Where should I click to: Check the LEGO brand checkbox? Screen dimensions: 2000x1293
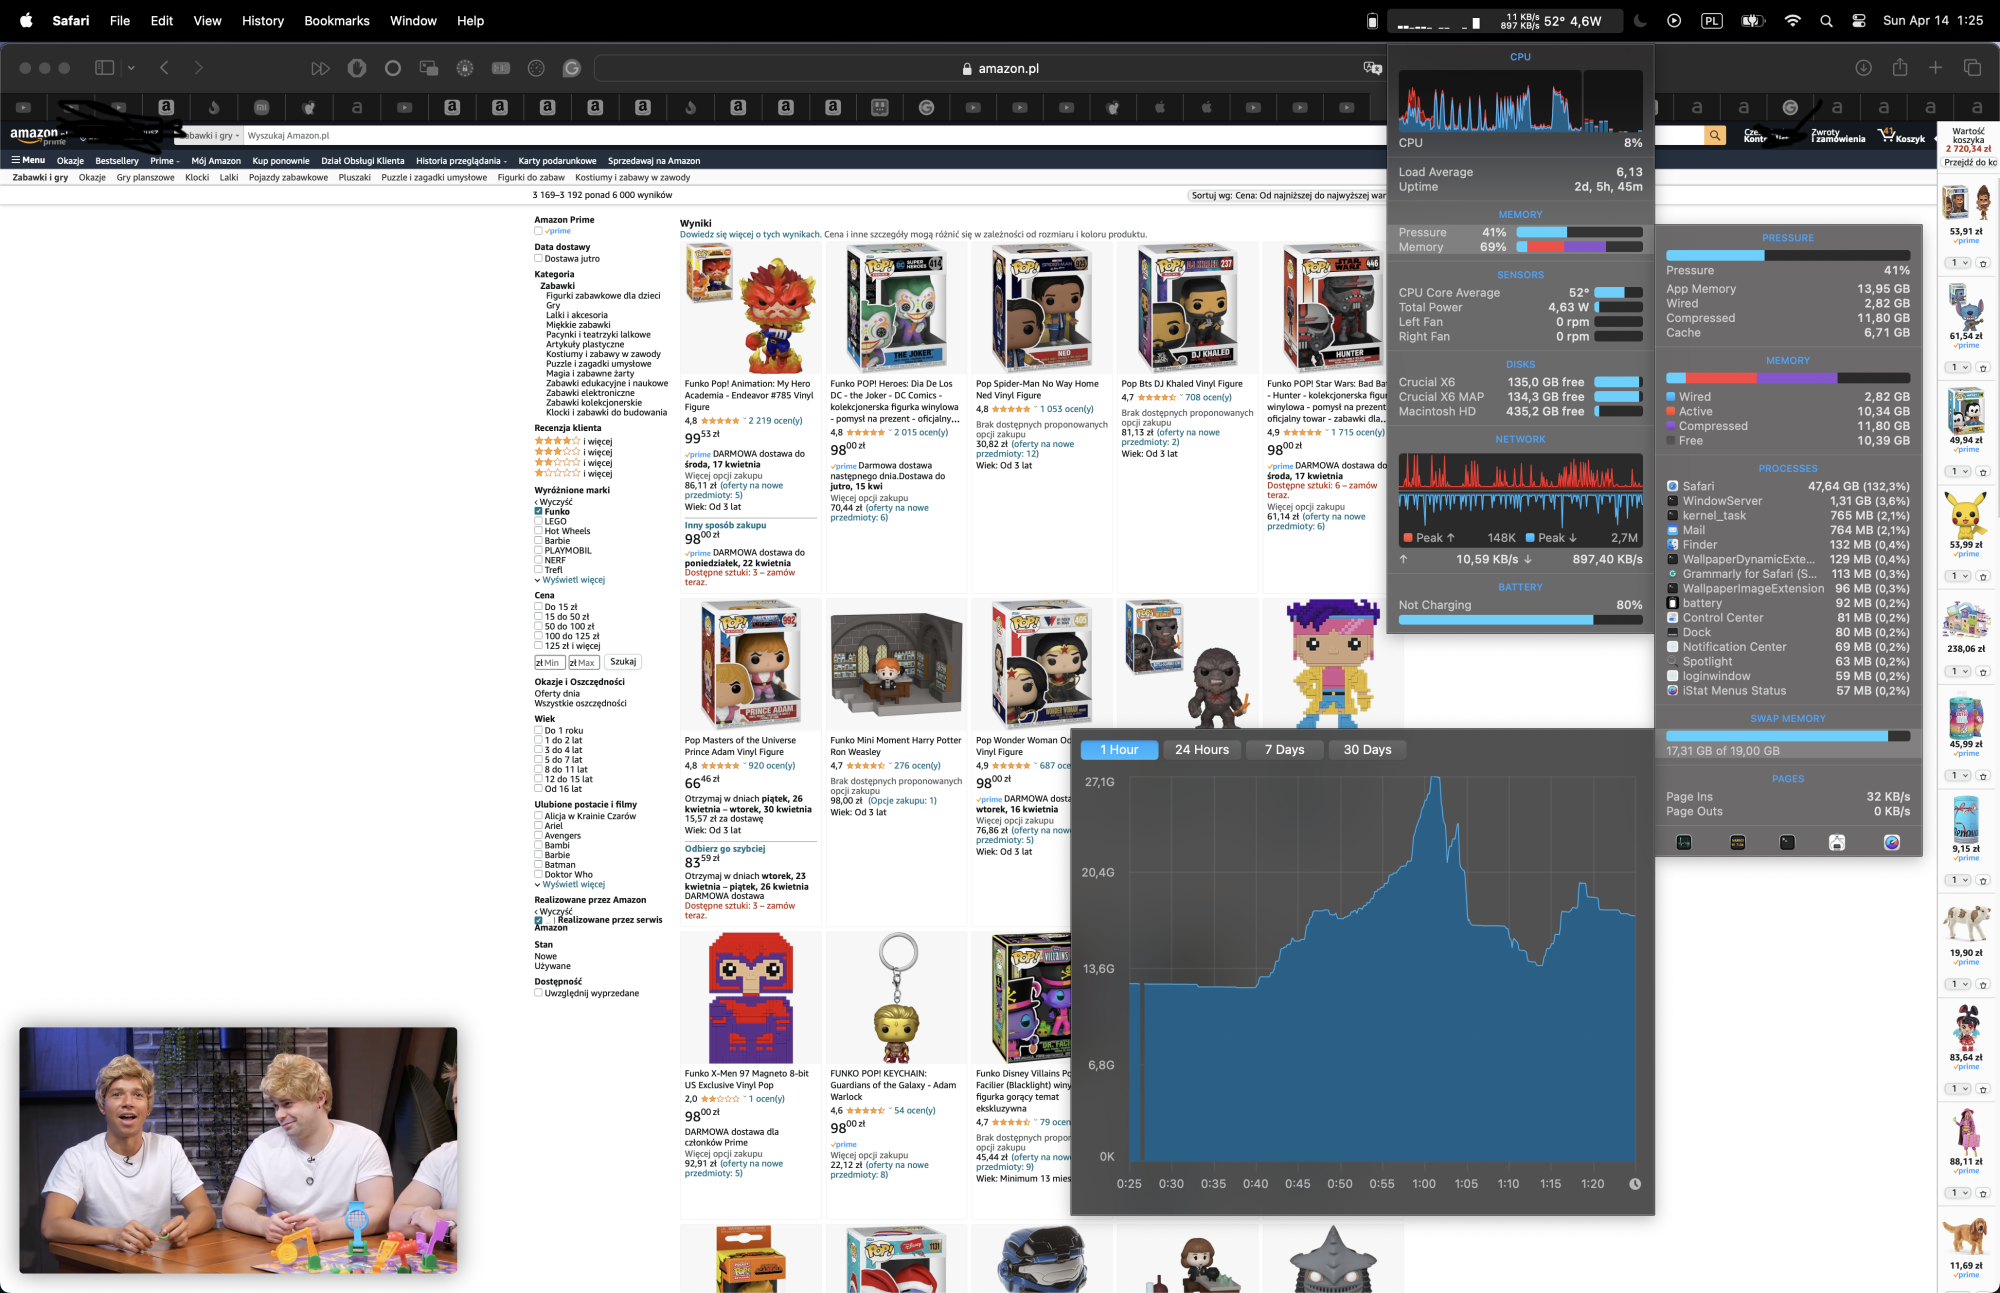click(x=538, y=521)
